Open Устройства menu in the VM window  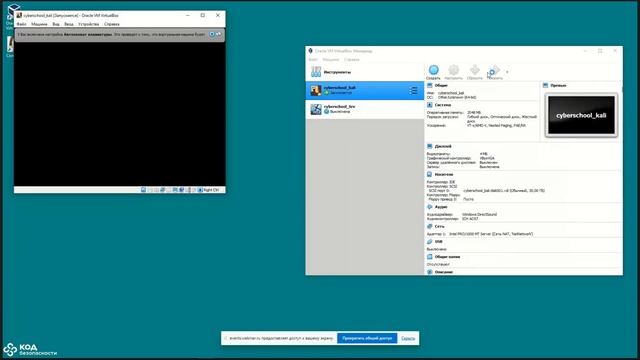point(89,24)
